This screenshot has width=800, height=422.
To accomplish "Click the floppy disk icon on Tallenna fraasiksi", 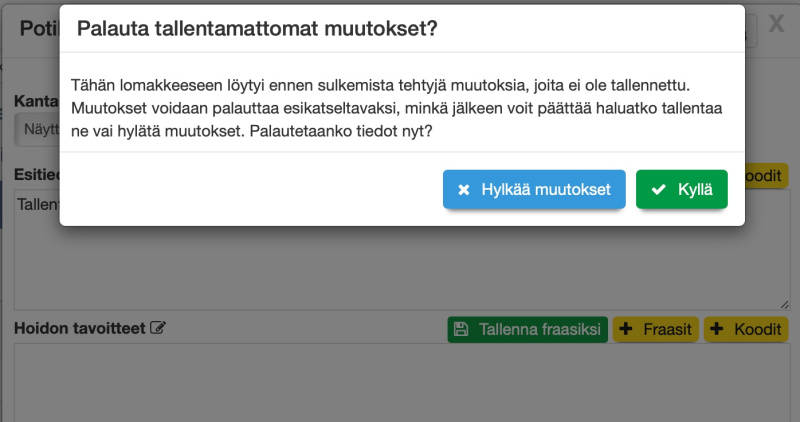I will coord(461,329).
